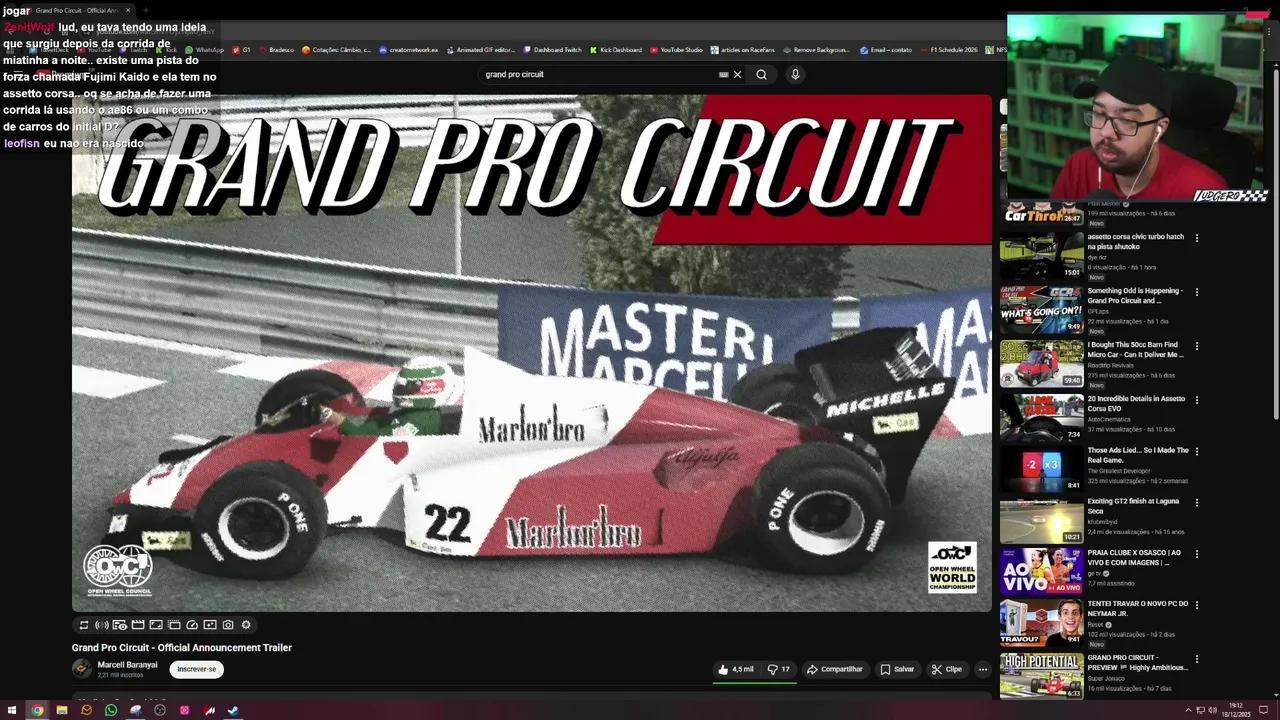The image size is (1280, 720).
Task: Open the enhancer settings gear under video
Action: [246, 625]
